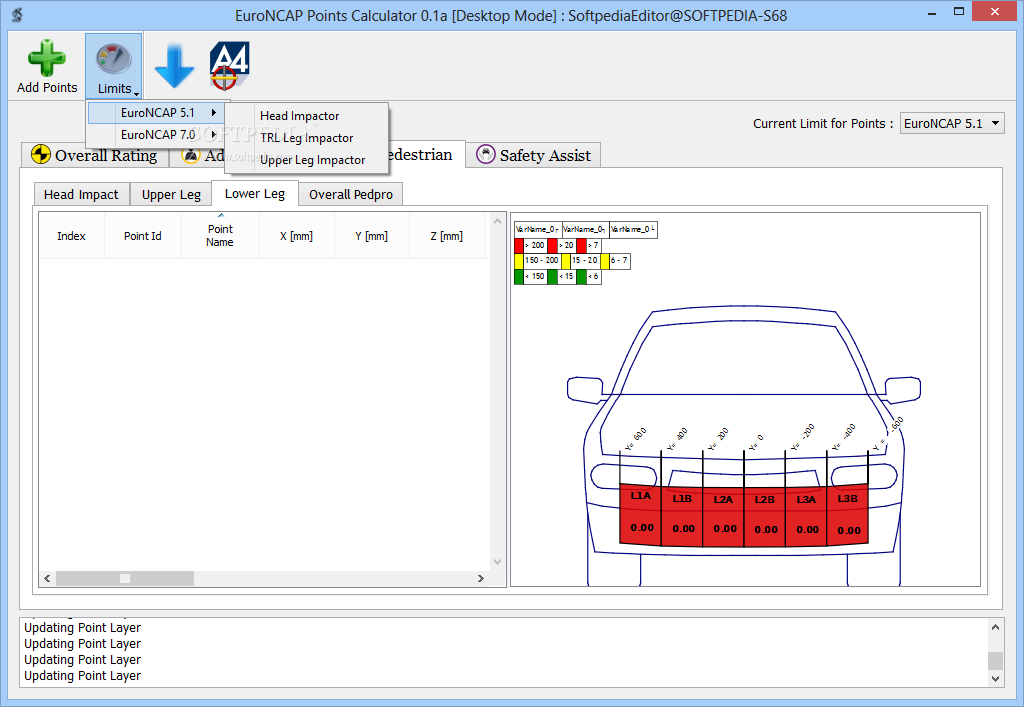Click the A4 target report icon
The height and width of the screenshot is (707, 1024).
229,65
